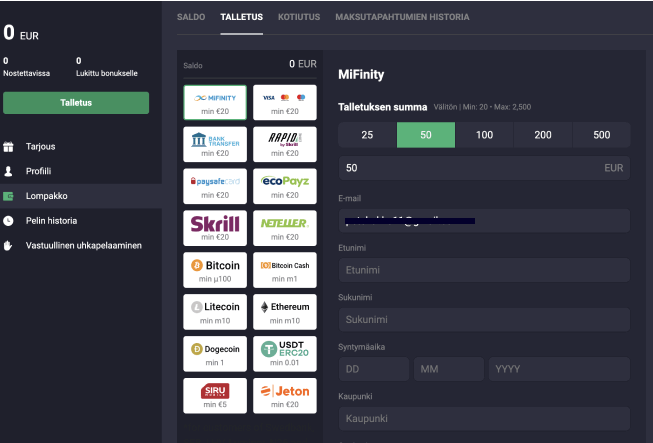
Task: Choose Ethereum payment tile
Action: click(x=285, y=312)
